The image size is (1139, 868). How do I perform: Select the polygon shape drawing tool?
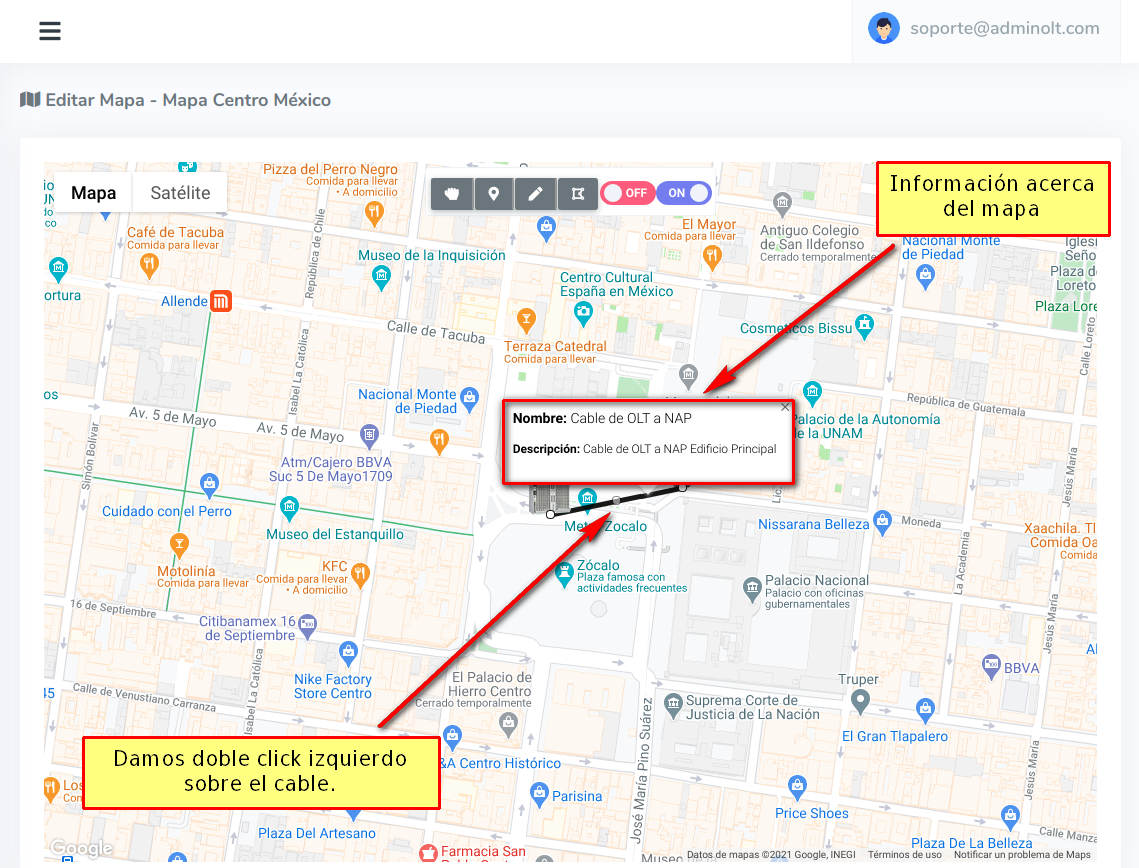point(577,194)
